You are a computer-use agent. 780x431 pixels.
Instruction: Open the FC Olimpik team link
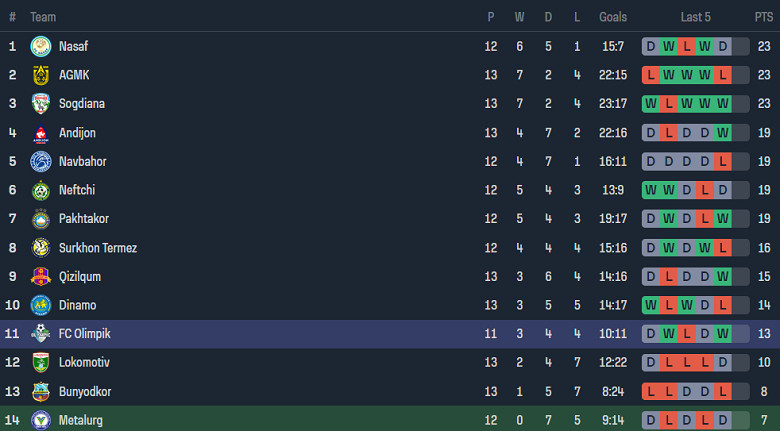(x=87, y=335)
